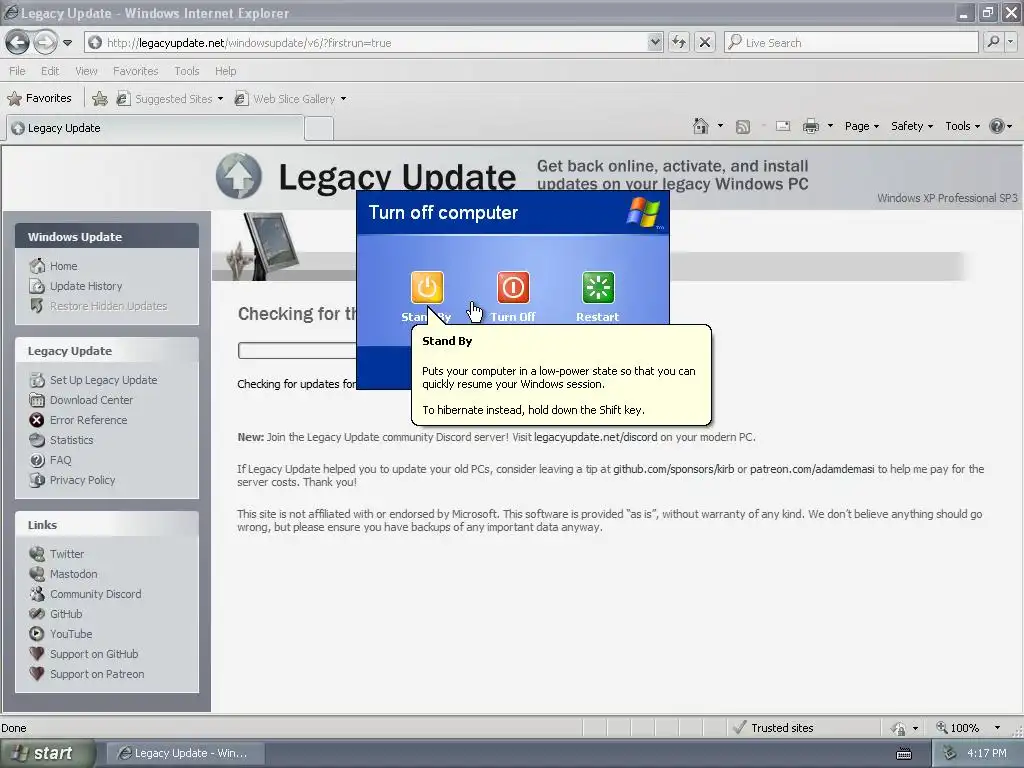Click the RSS feeds icon
1024x768 pixels.
(743, 127)
